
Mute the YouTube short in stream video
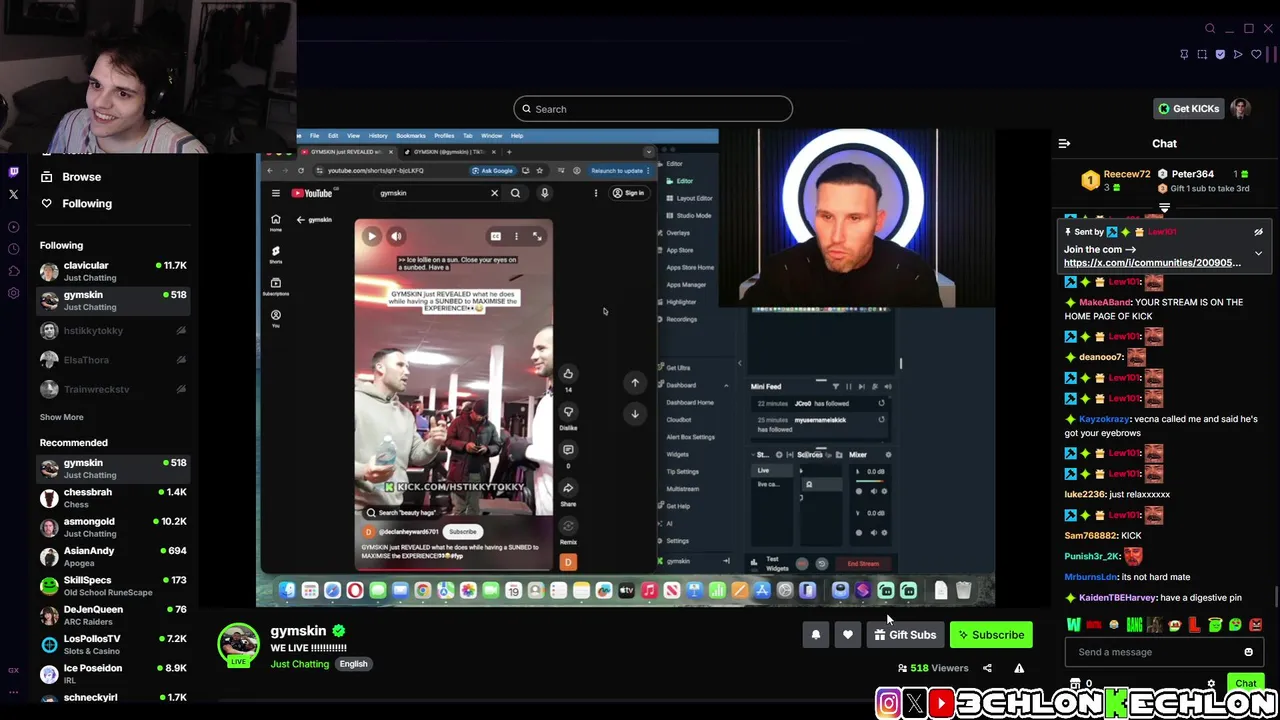[396, 236]
